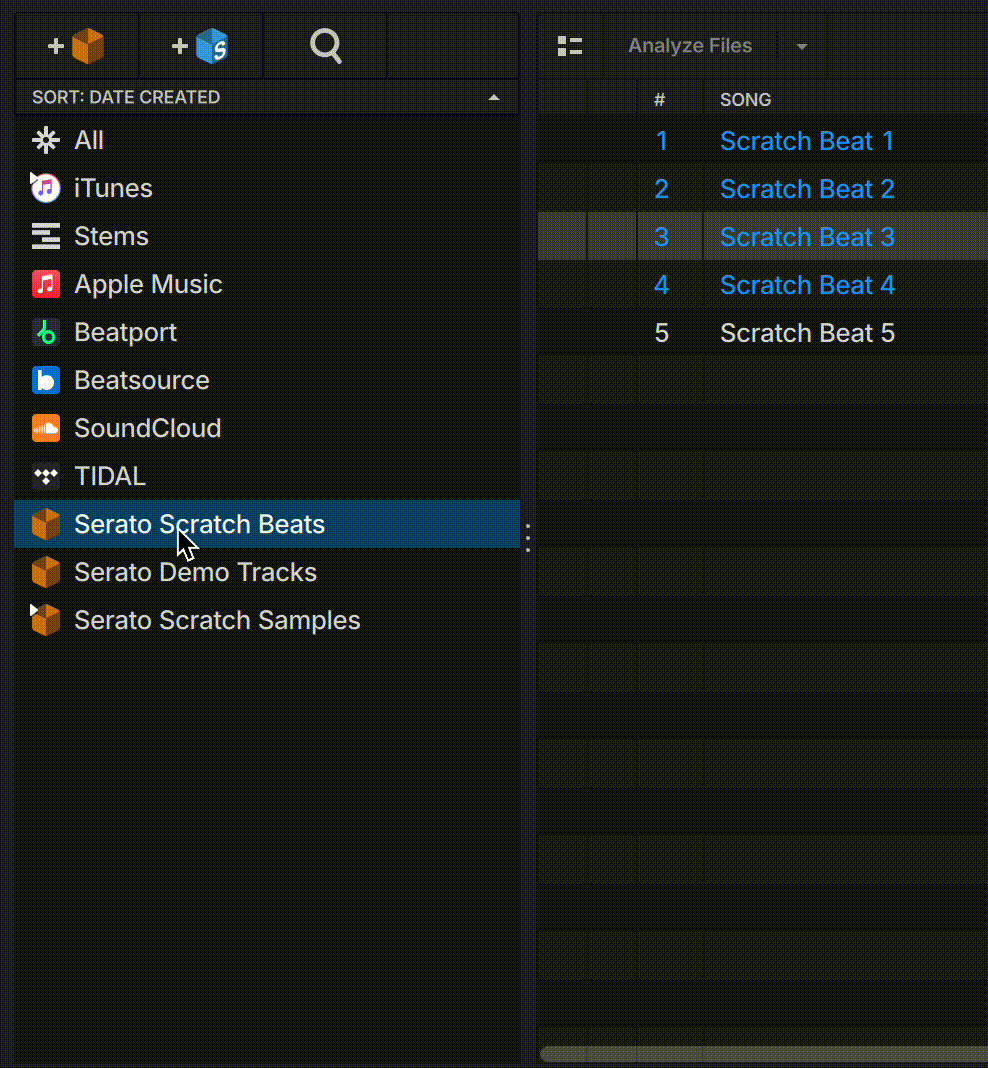Sort by the SONG column header
The image size is (988, 1068).
pos(746,99)
